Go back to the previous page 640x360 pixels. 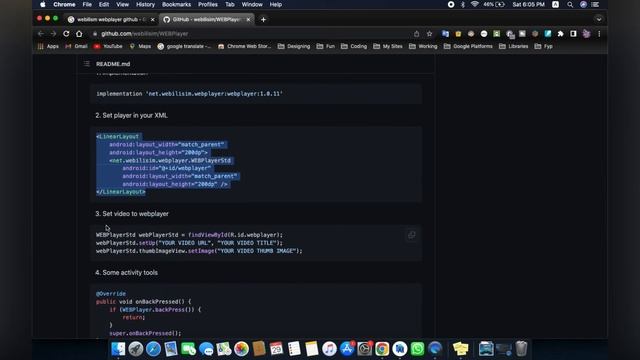click(40, 34)
